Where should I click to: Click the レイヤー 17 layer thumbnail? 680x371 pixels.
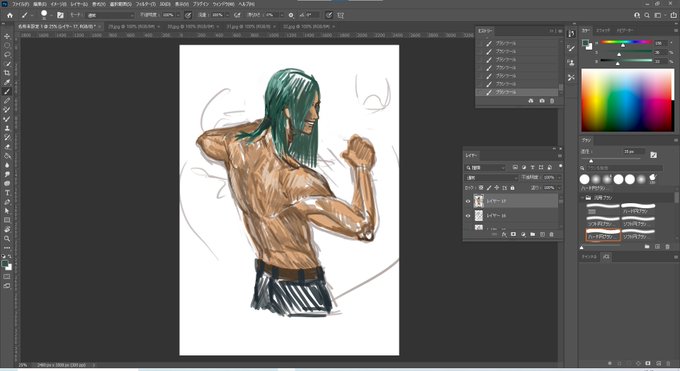(479, 201)
